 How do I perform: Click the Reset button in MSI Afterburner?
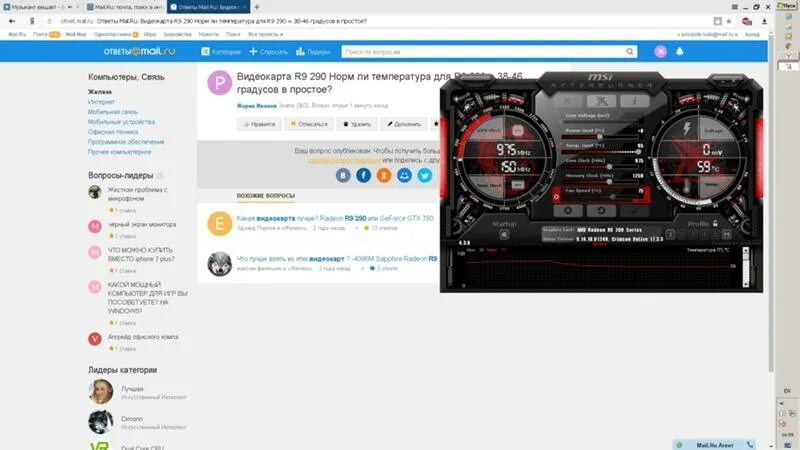601,210
